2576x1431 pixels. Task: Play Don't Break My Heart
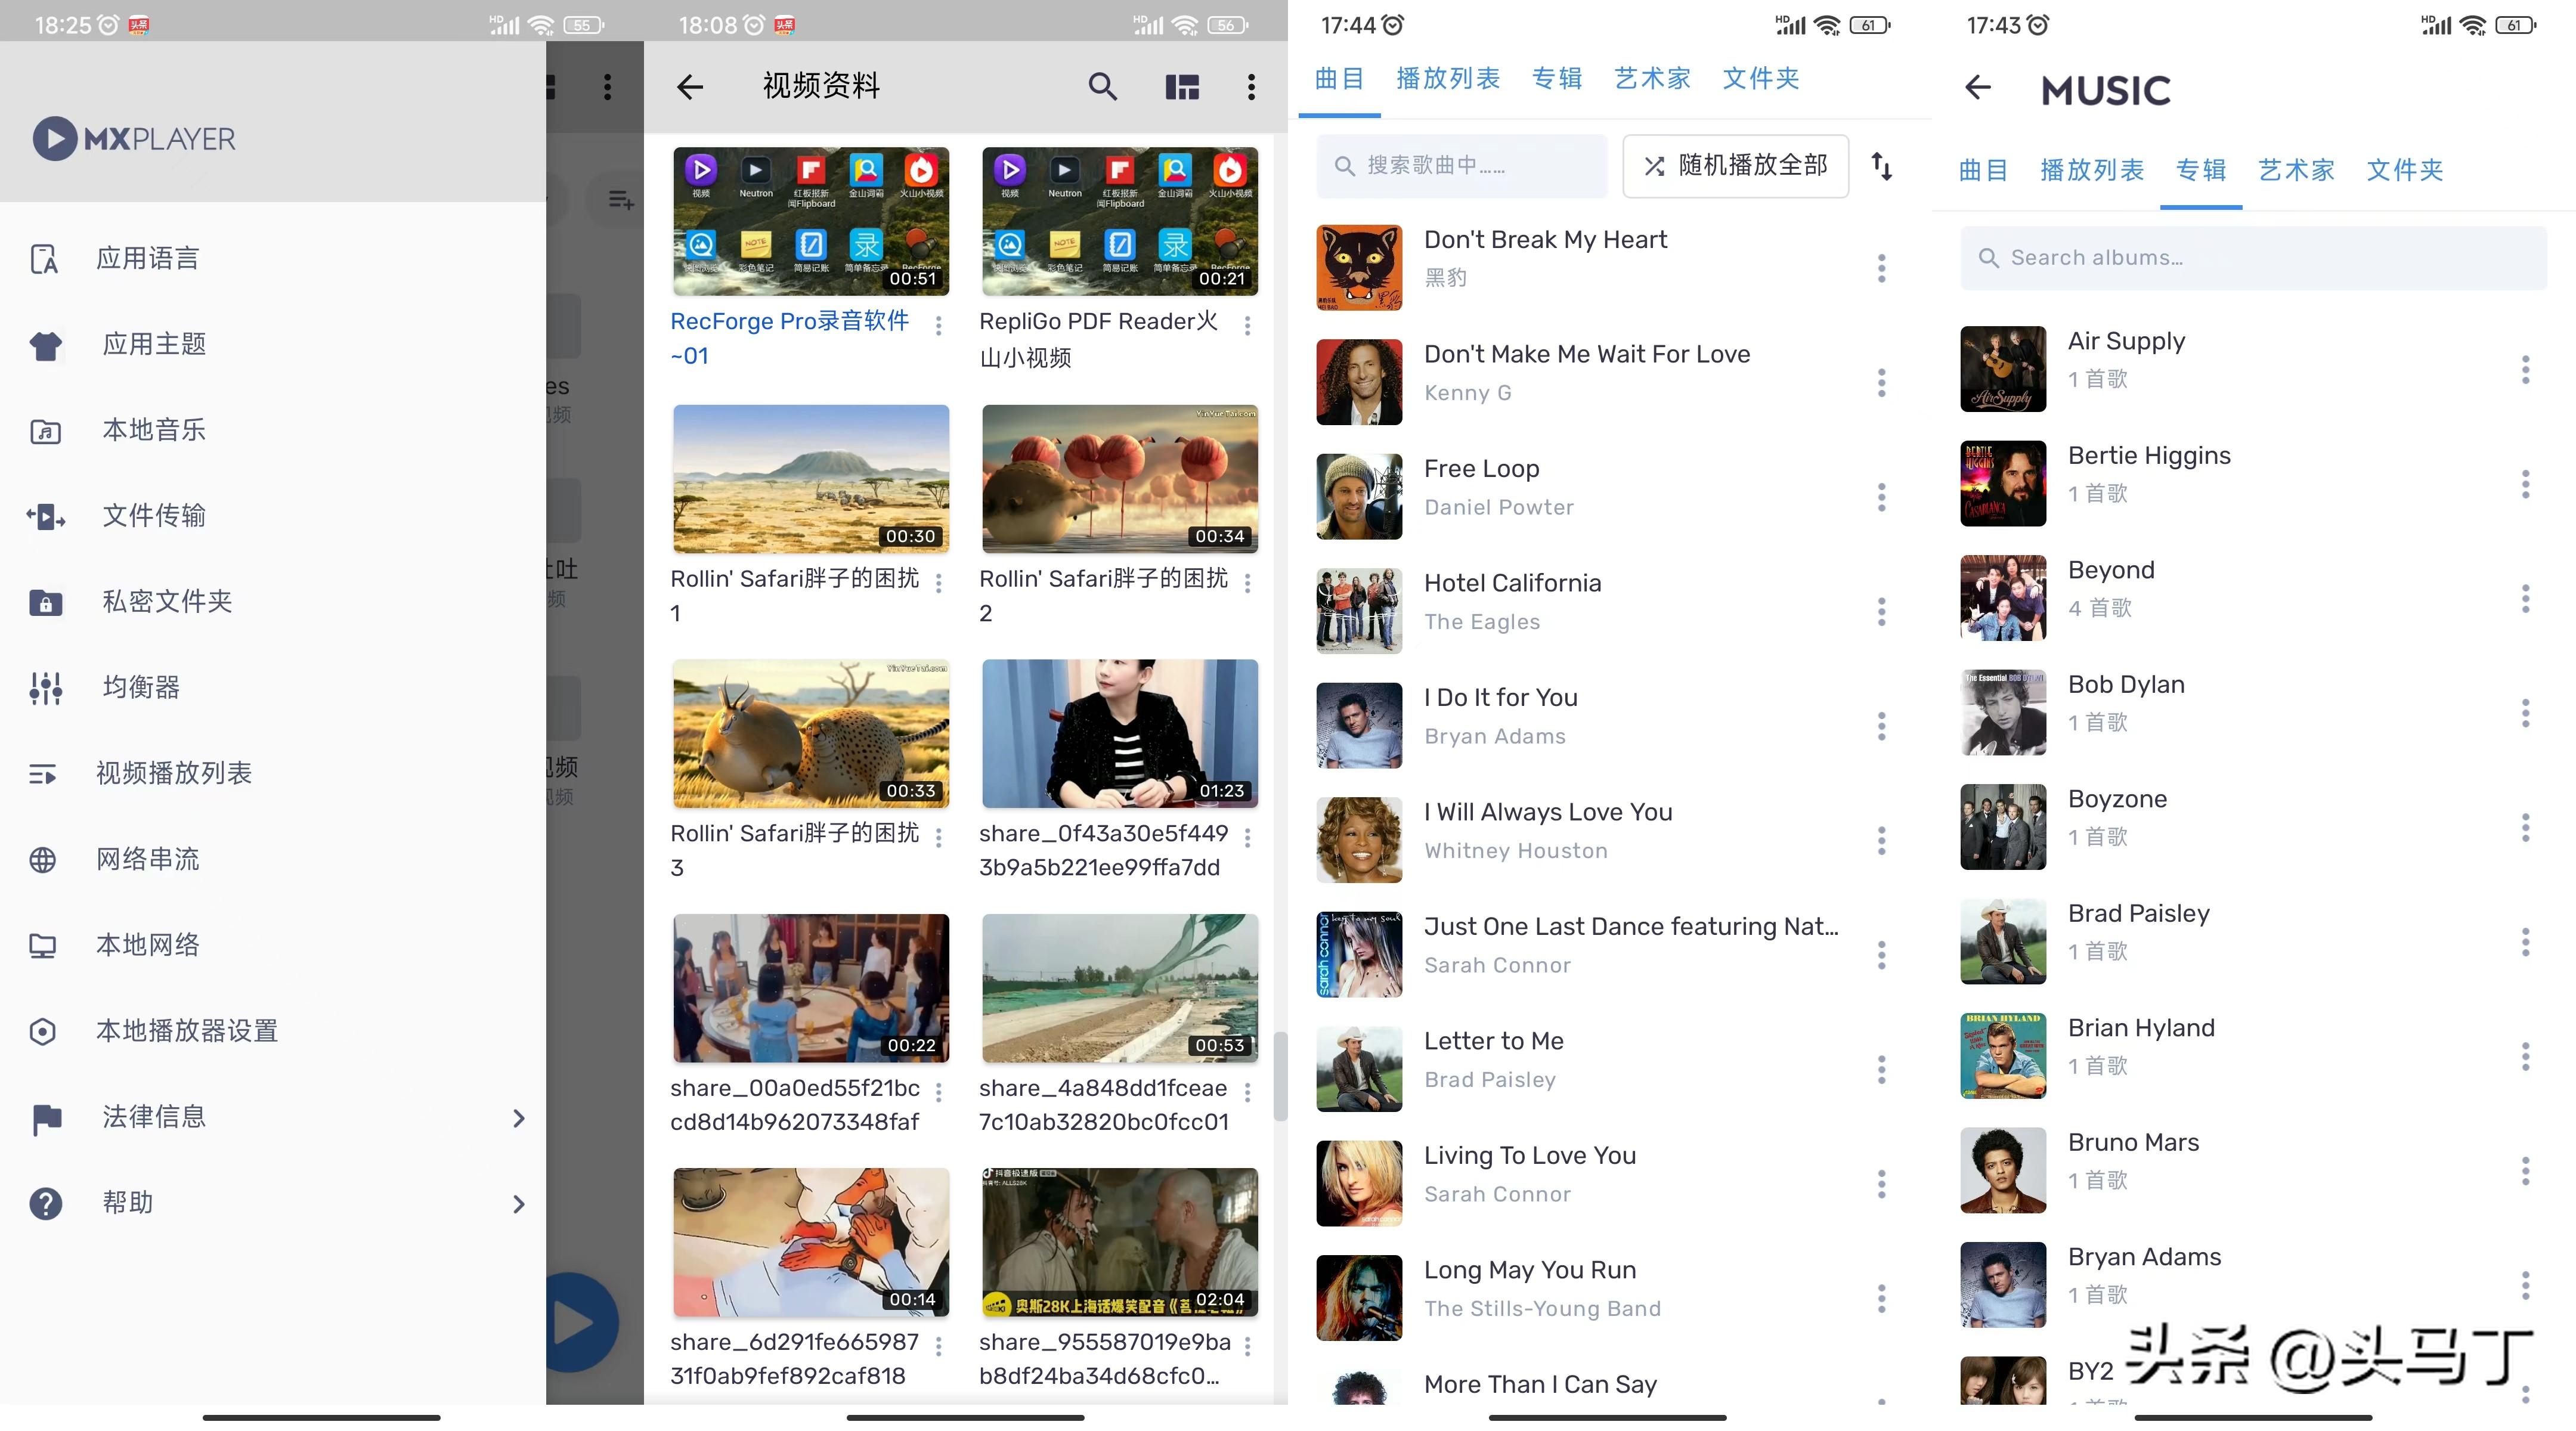[1545, 240]
